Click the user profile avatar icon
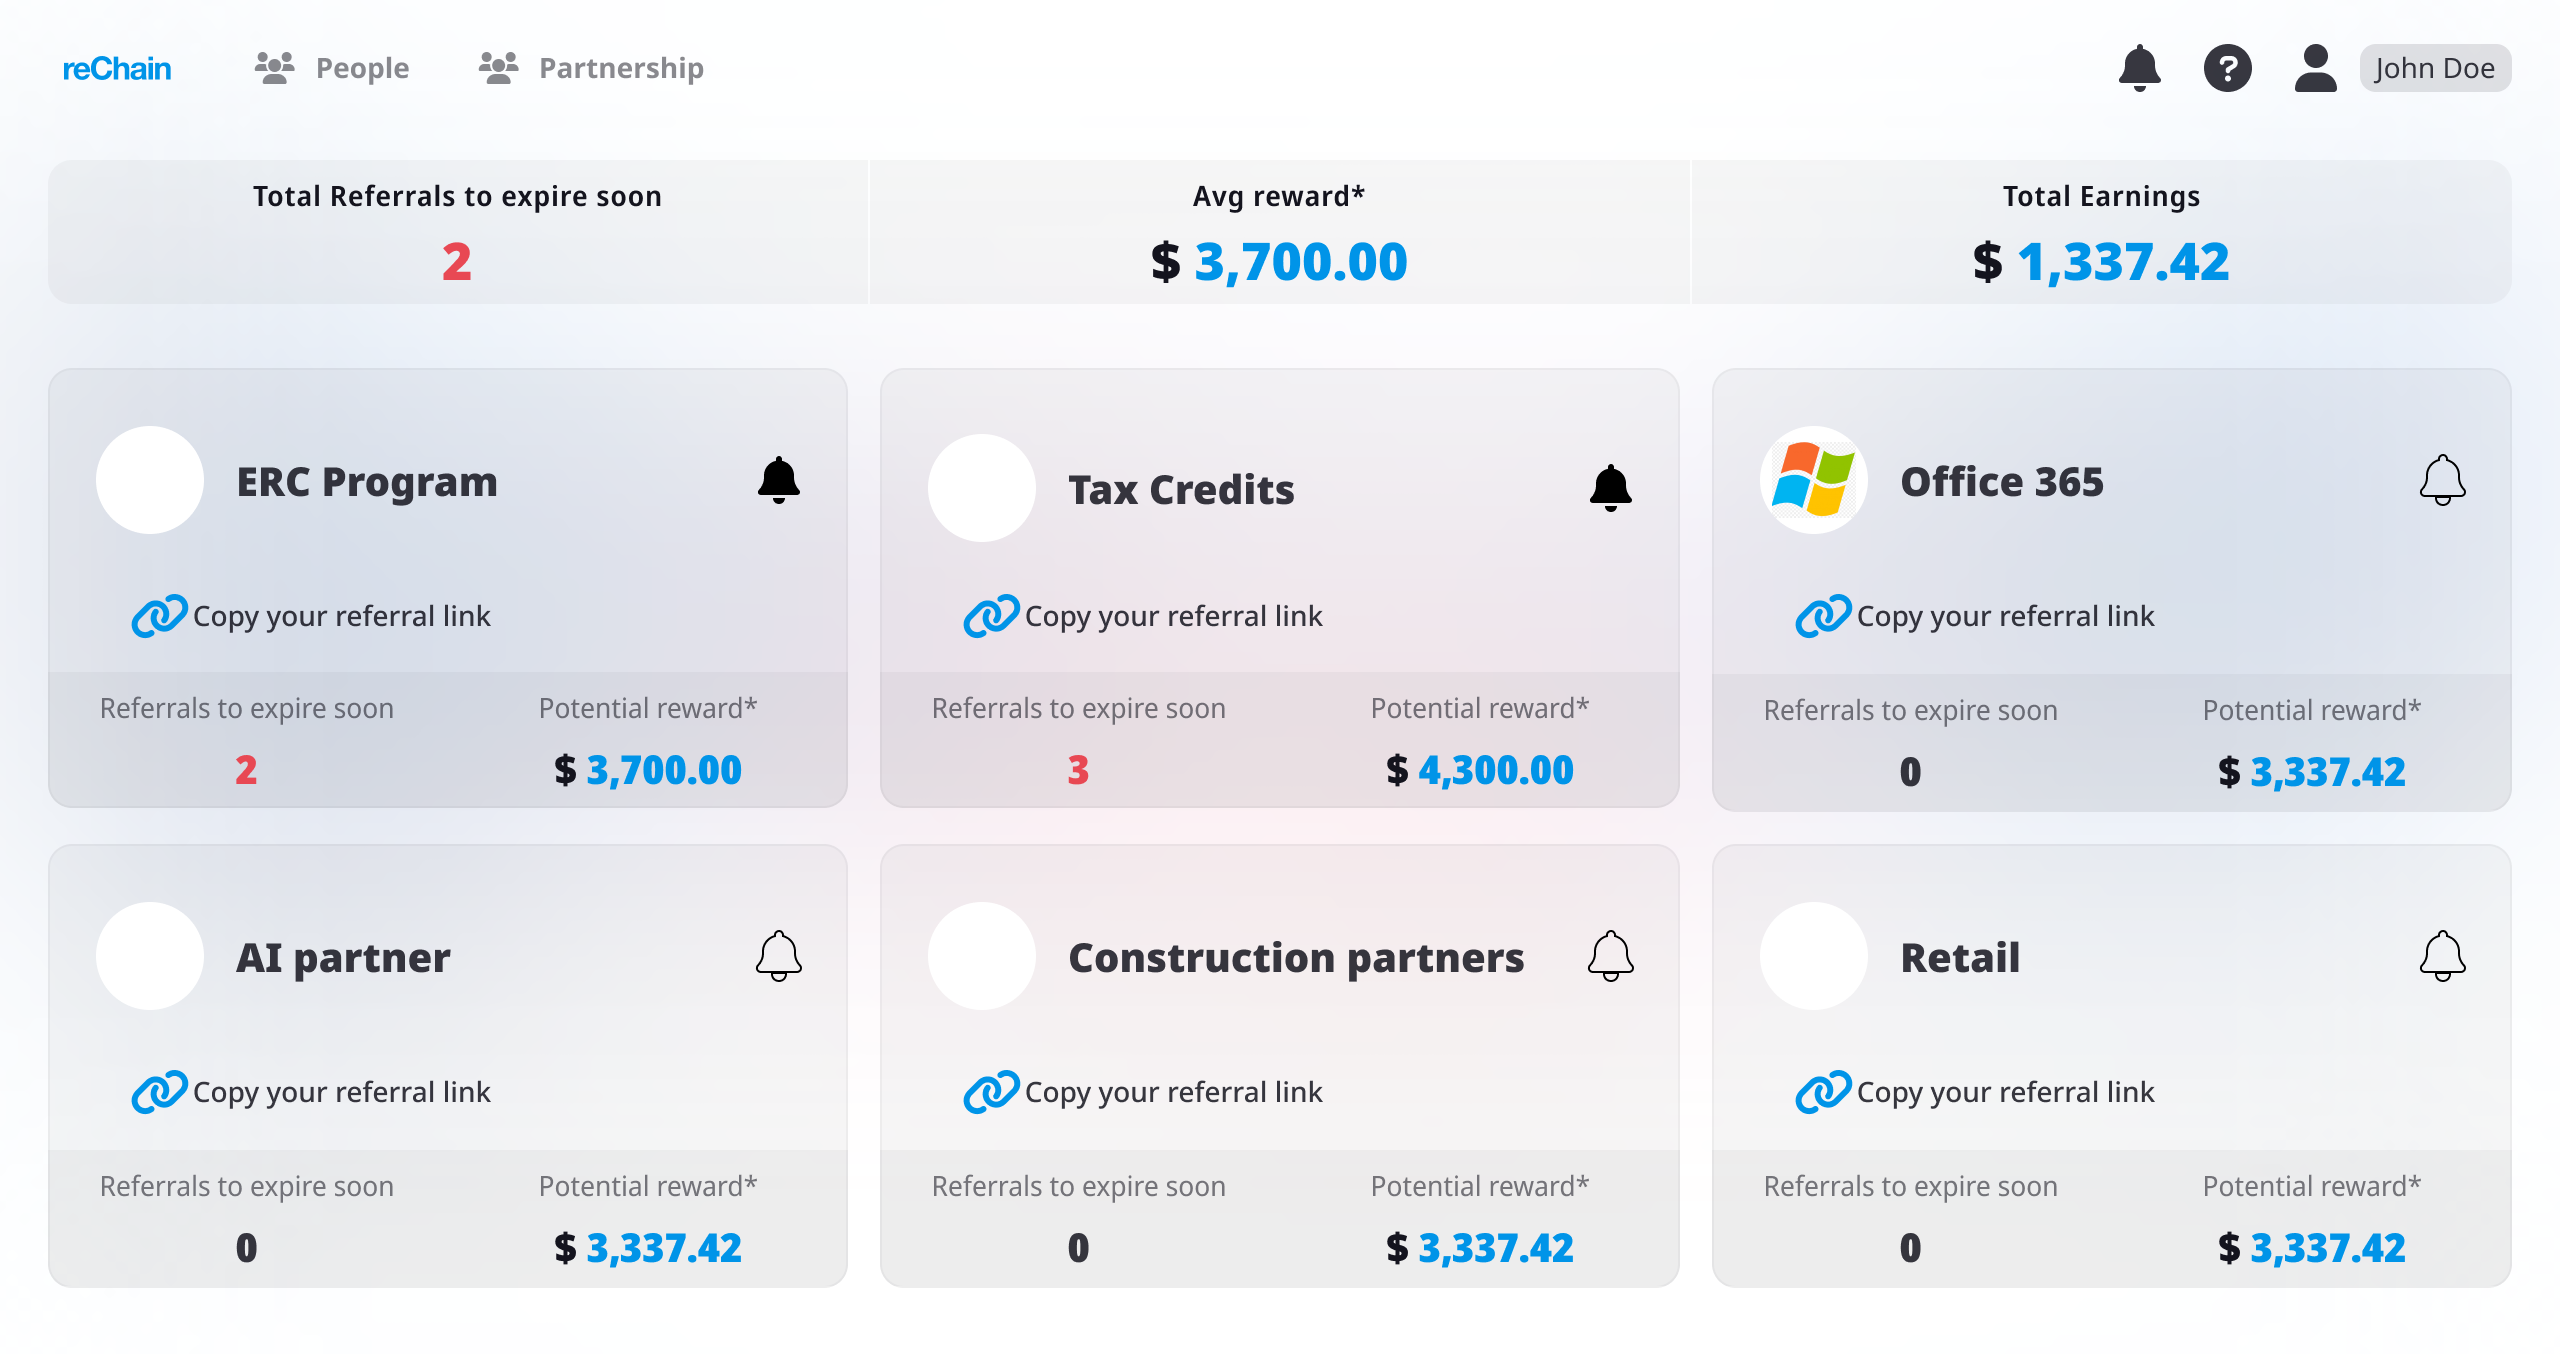Viewport: 2560px width, 1354px height. (x=2315, y=68)
